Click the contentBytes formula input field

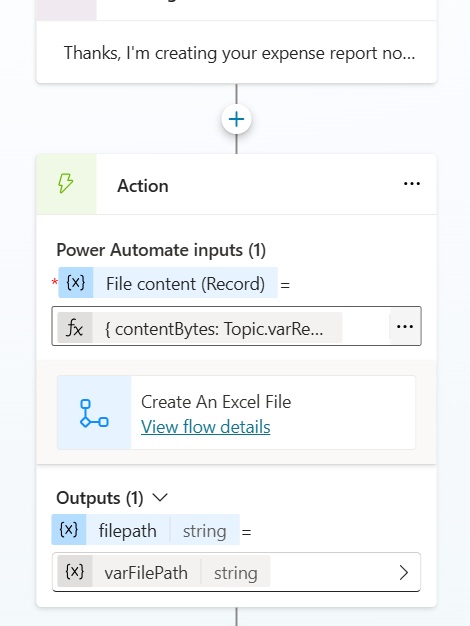[236, 326]
